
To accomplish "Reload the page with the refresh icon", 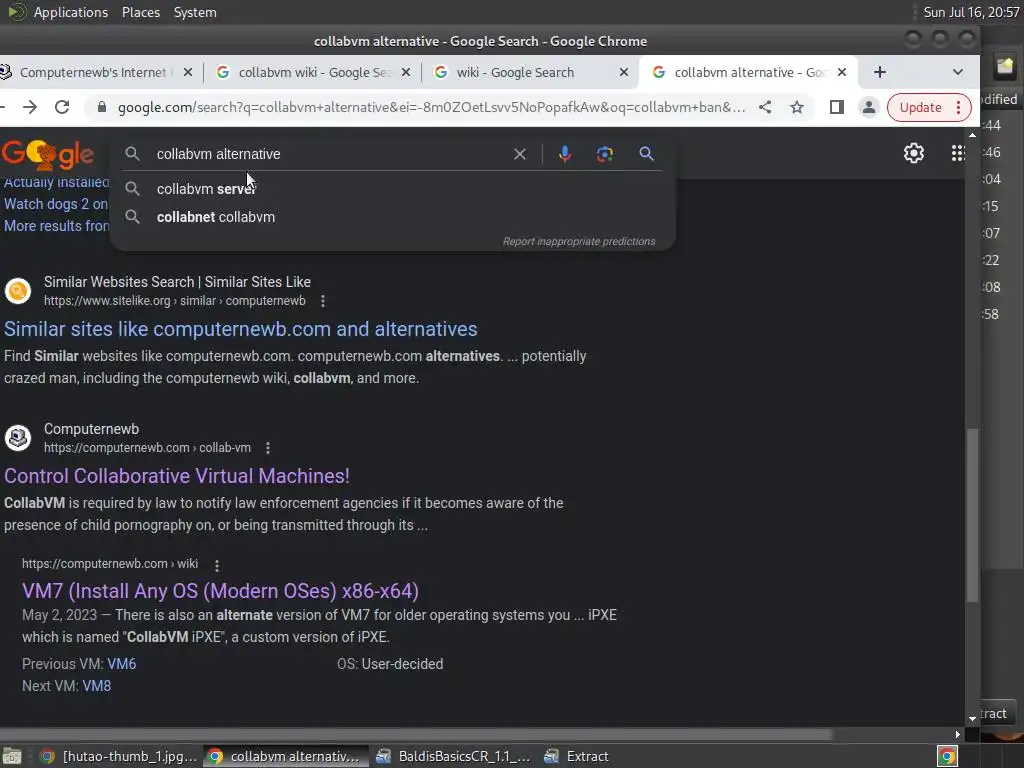I will pyautogui.click(x=62, y=107).
